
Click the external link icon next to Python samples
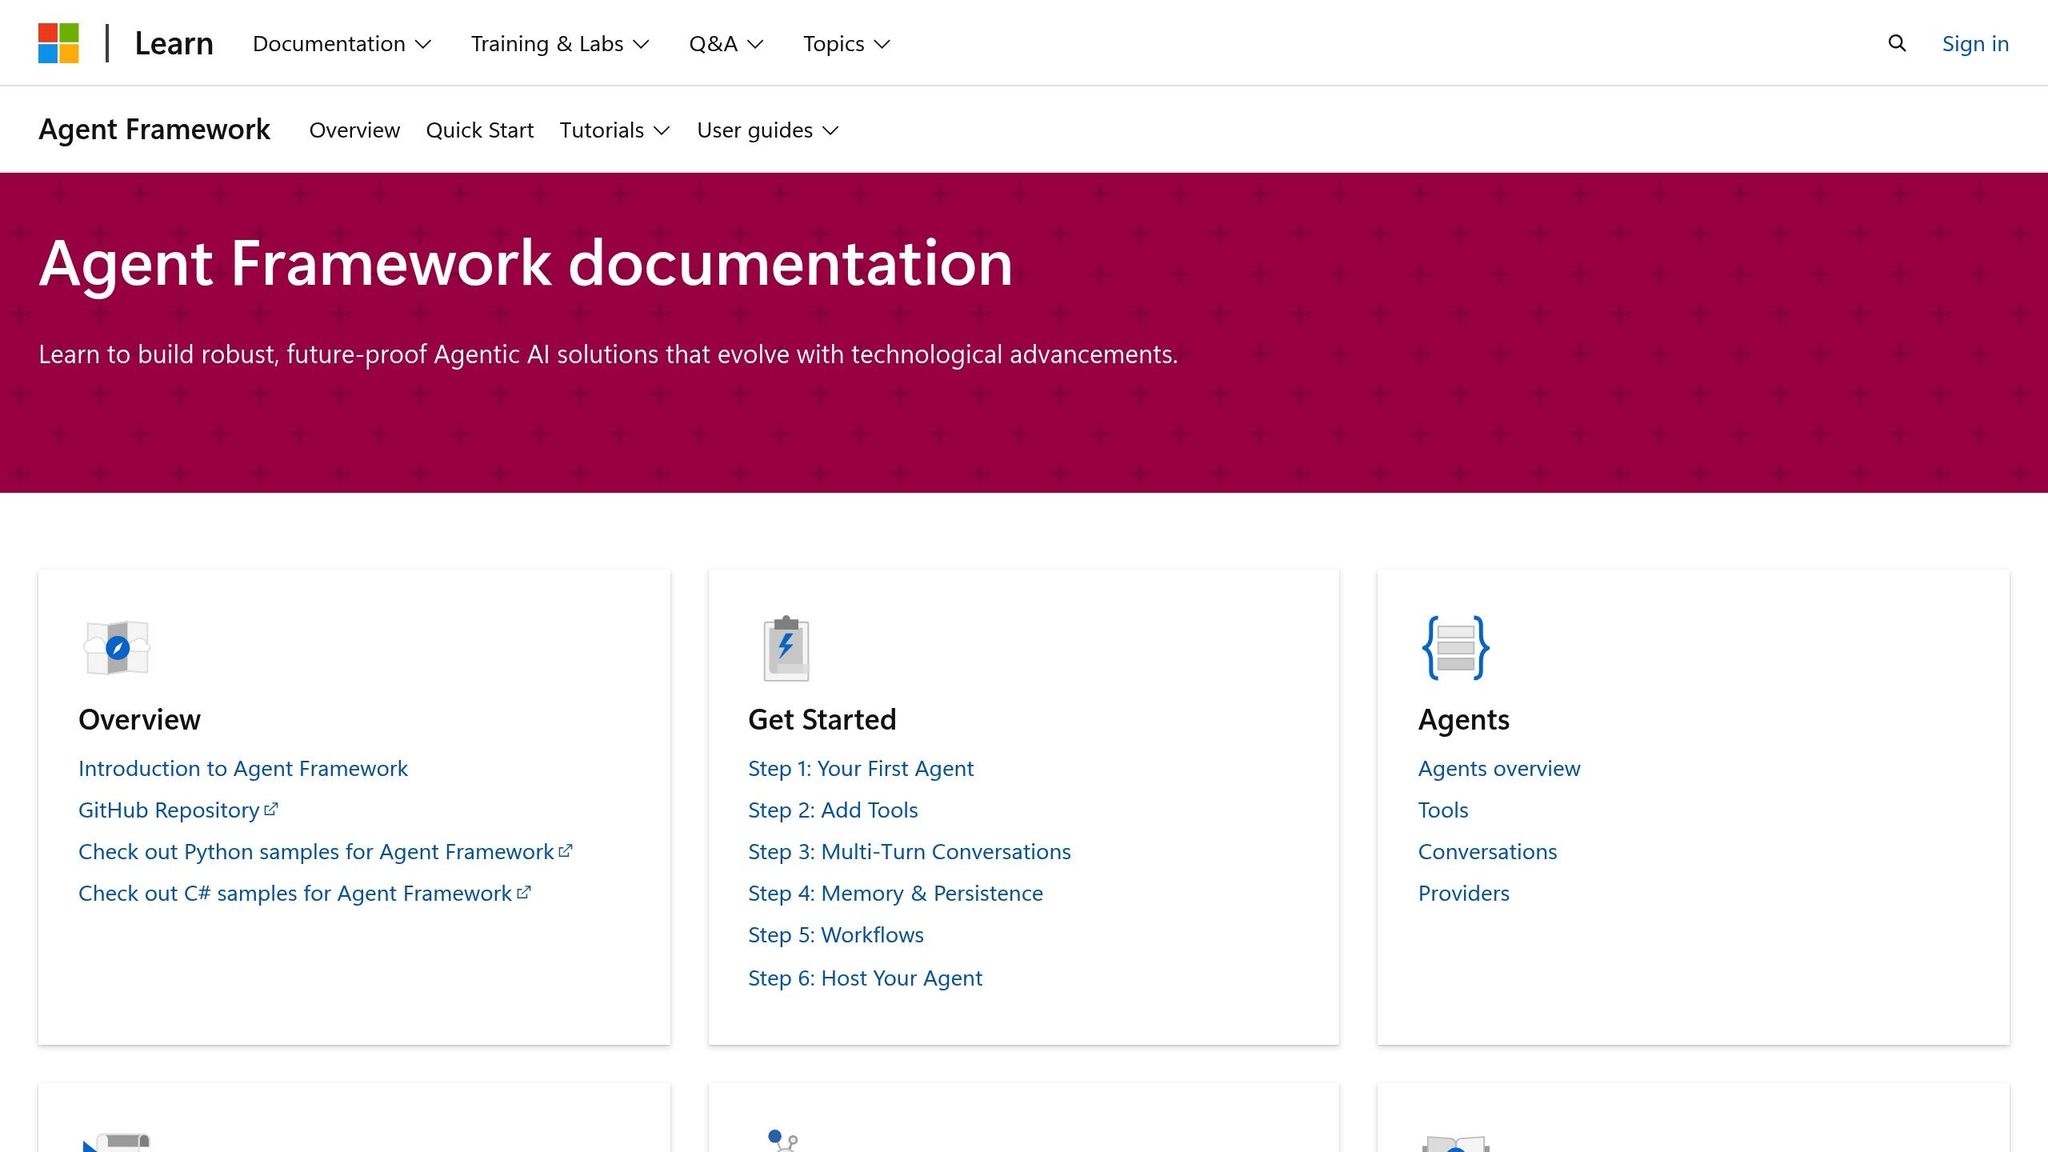[567, 849]
